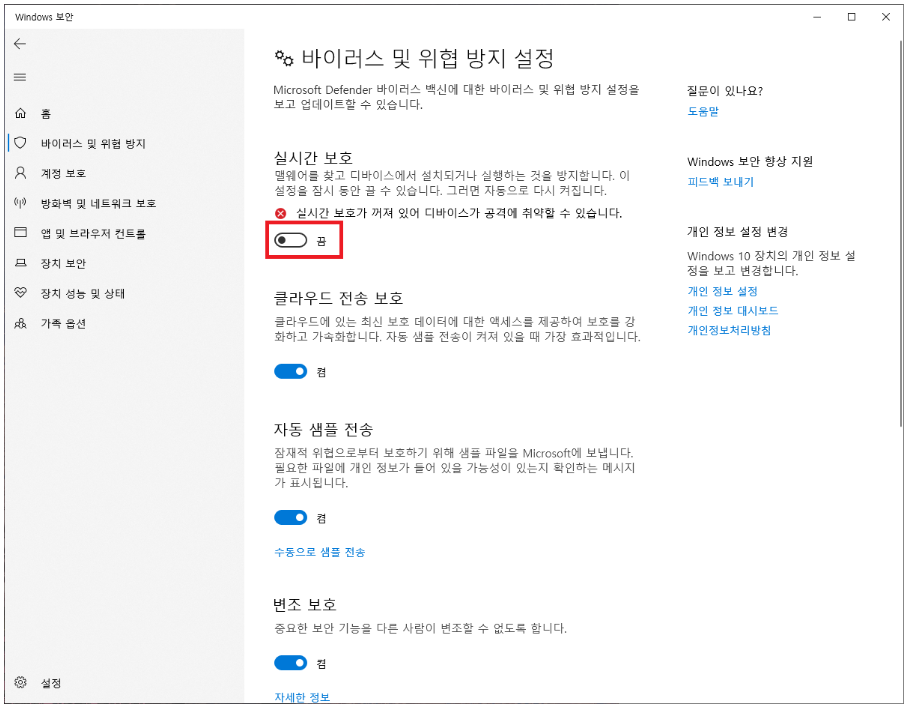The width and height of the screenshot is (910, 708).
Task: Go back with the arrow icon
Action: click(20, 44)
